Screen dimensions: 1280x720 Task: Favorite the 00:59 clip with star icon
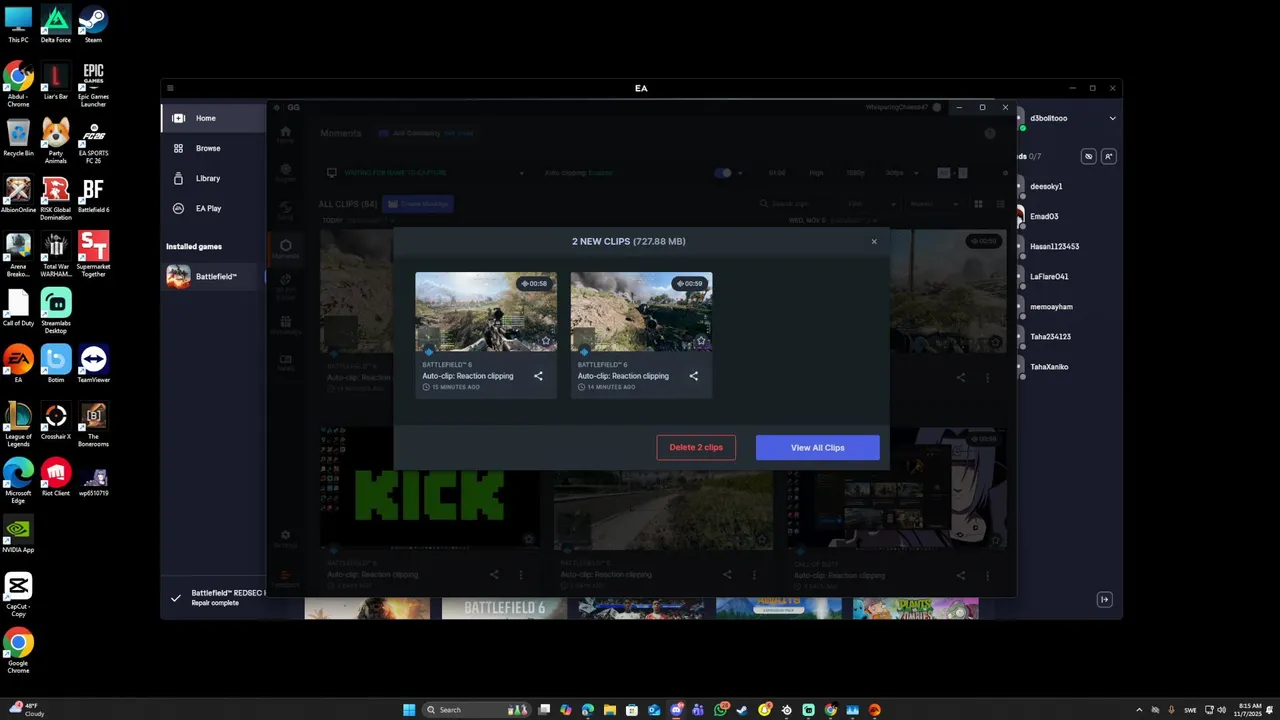701,341
